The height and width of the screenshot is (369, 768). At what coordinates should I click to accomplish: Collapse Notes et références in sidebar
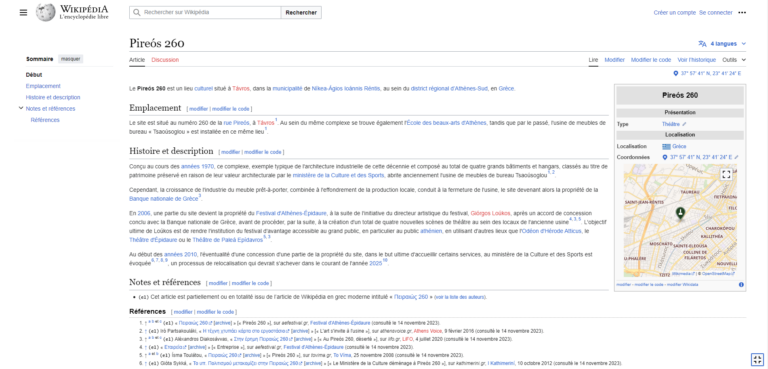pyautogui.click(x=21, y=108)
